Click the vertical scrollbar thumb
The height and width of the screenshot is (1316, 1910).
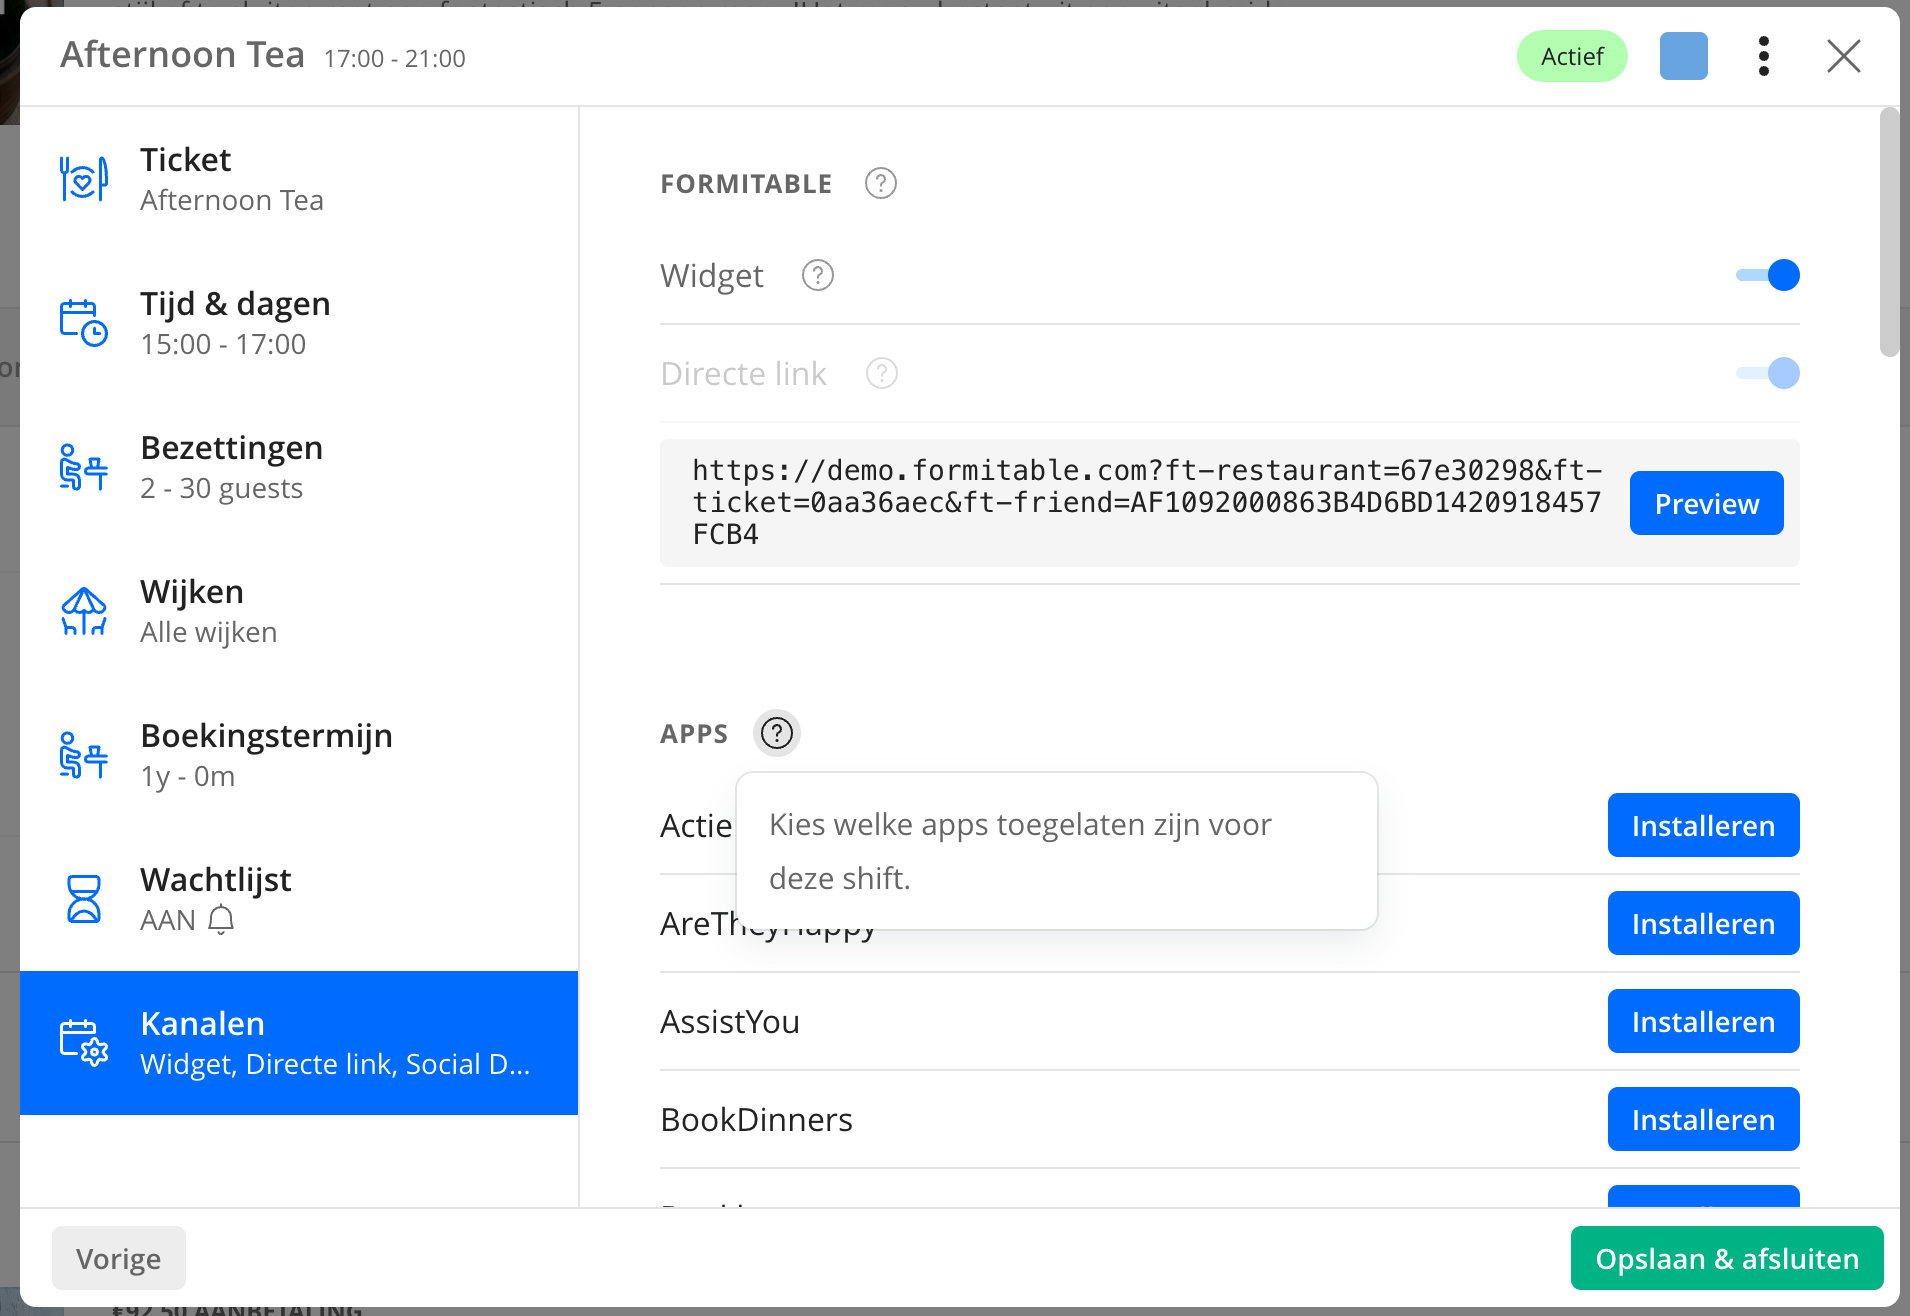coord(1889,232)
